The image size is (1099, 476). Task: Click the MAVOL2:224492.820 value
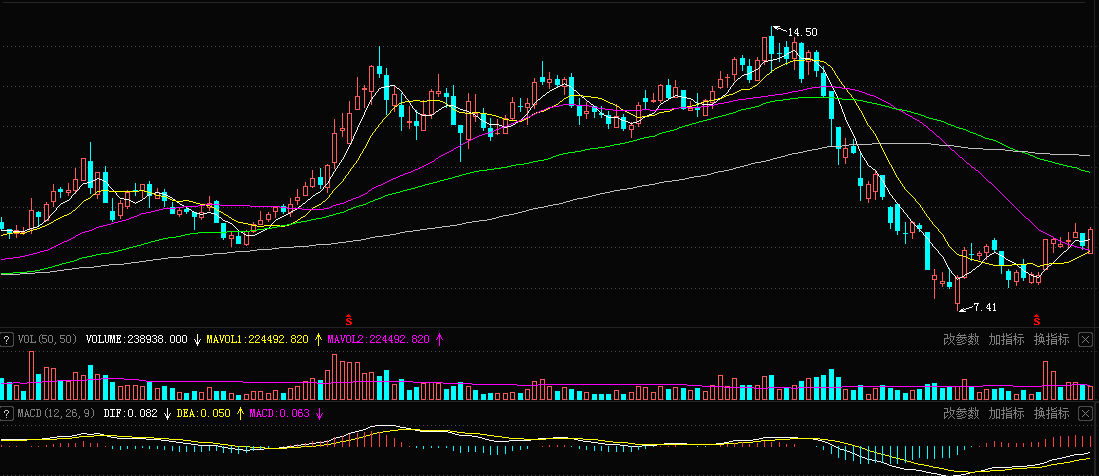tap(378, 339)
